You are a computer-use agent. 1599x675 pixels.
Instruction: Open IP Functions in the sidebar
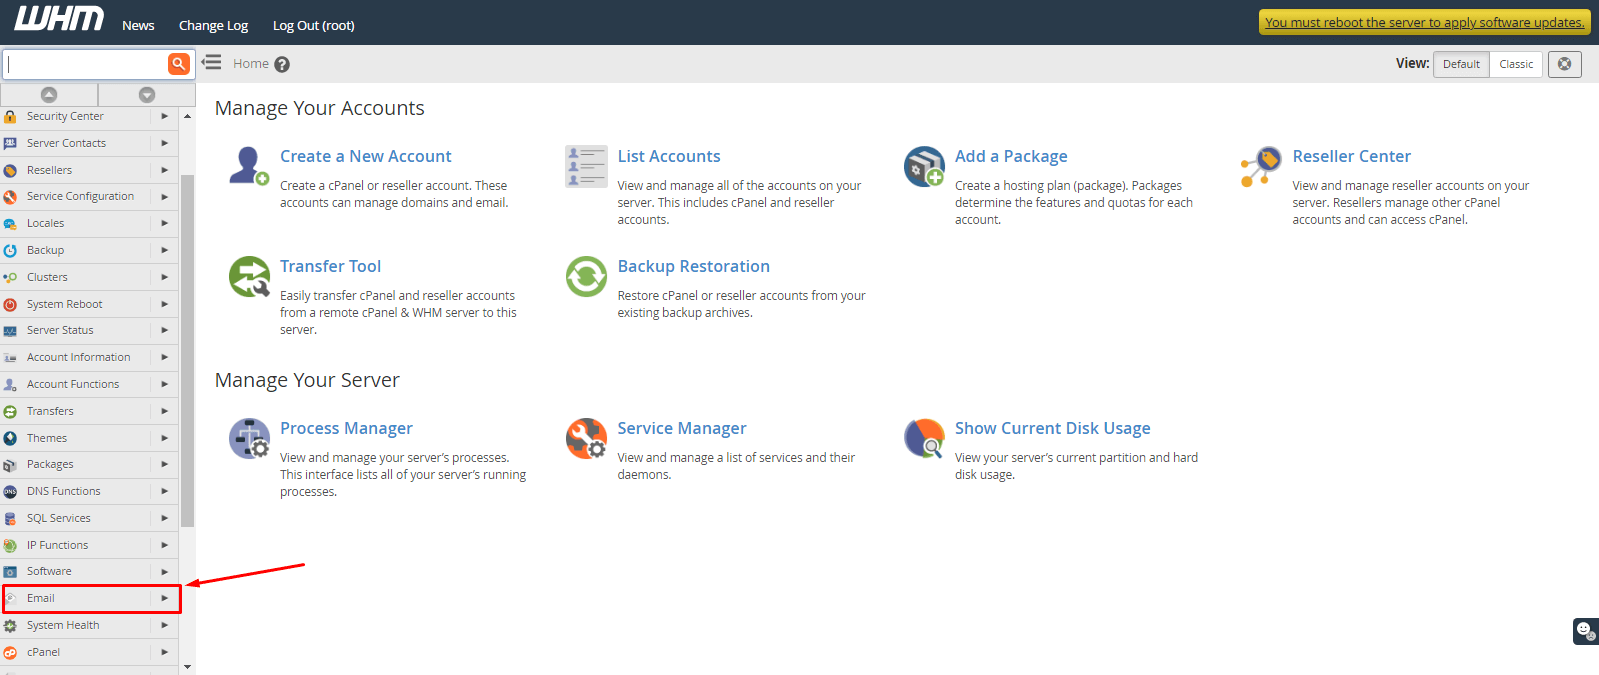(x=57, y=545)
